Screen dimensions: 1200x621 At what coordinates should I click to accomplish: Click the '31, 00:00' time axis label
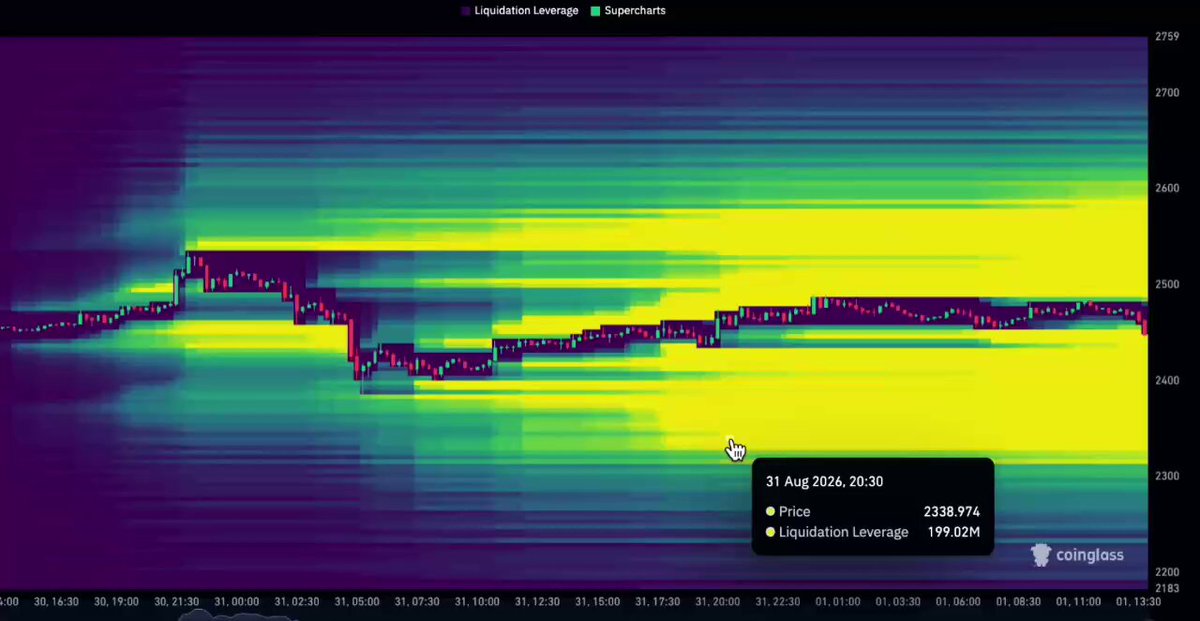236,602
